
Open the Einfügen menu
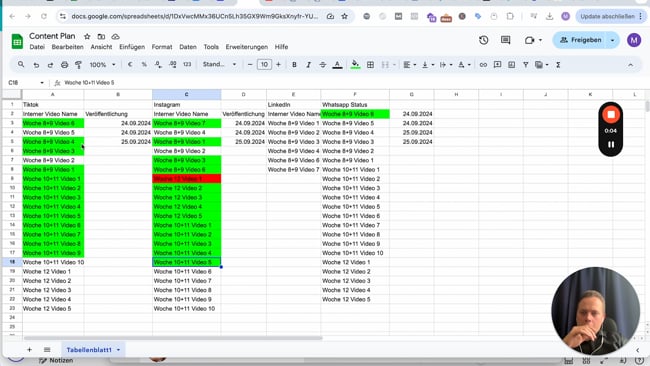click(x=132, y=47)
